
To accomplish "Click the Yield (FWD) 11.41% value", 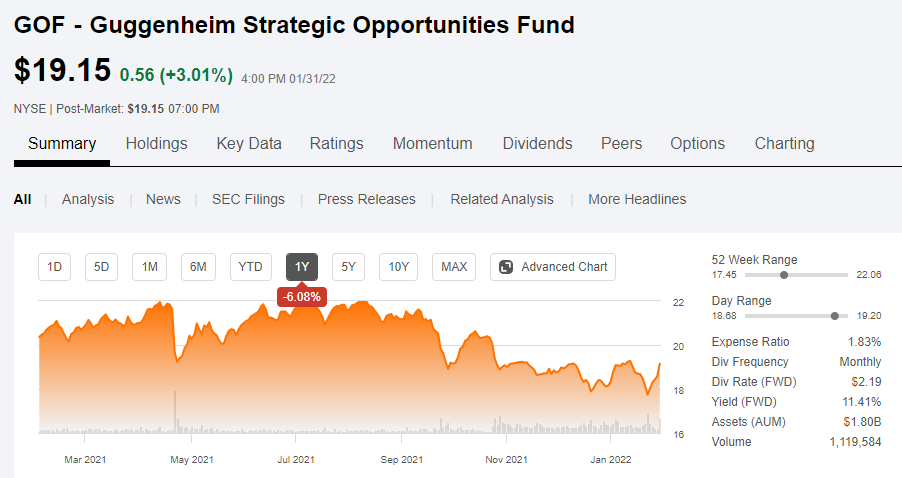I will [x=862, y=402].
